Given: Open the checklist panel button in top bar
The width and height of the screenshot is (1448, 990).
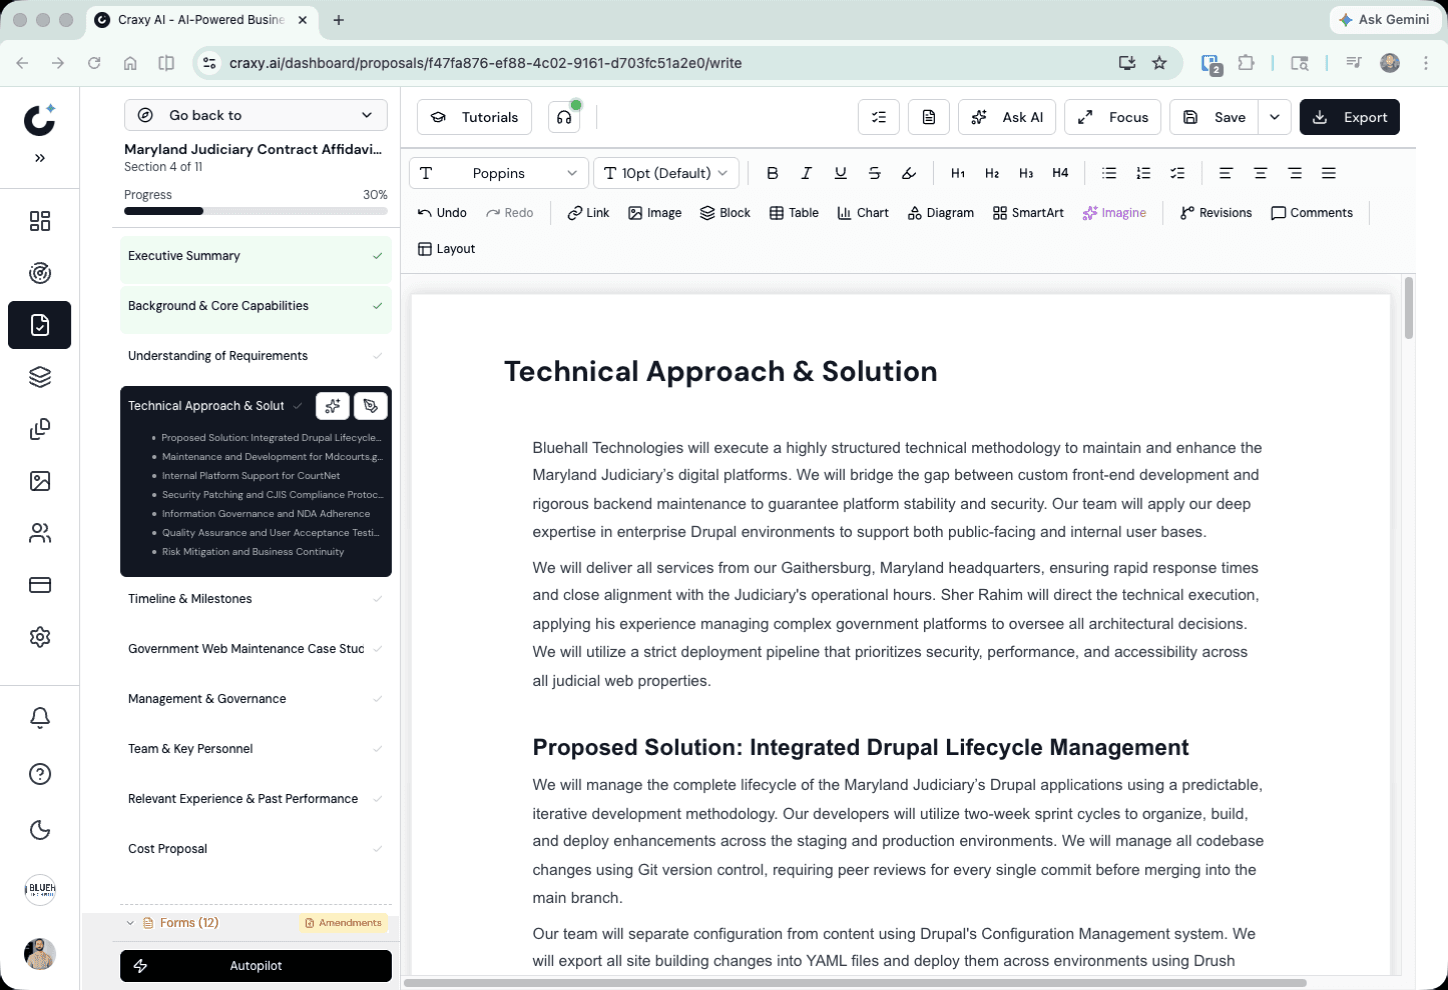Looking at the screenshot, I should click(x=879, y=117).
